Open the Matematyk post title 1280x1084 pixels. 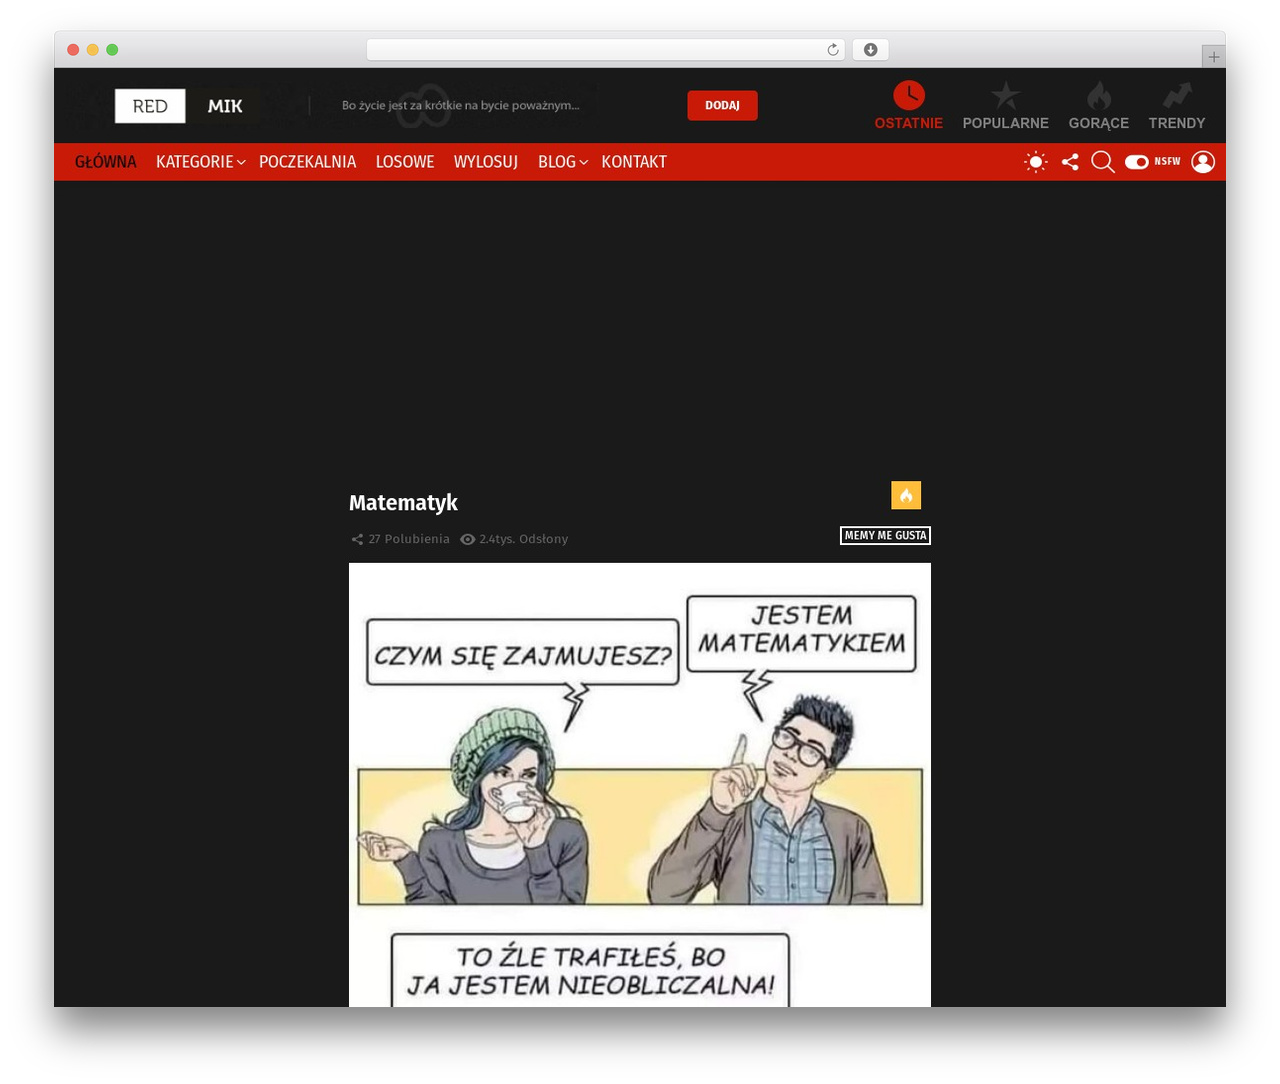pos(403,503)
